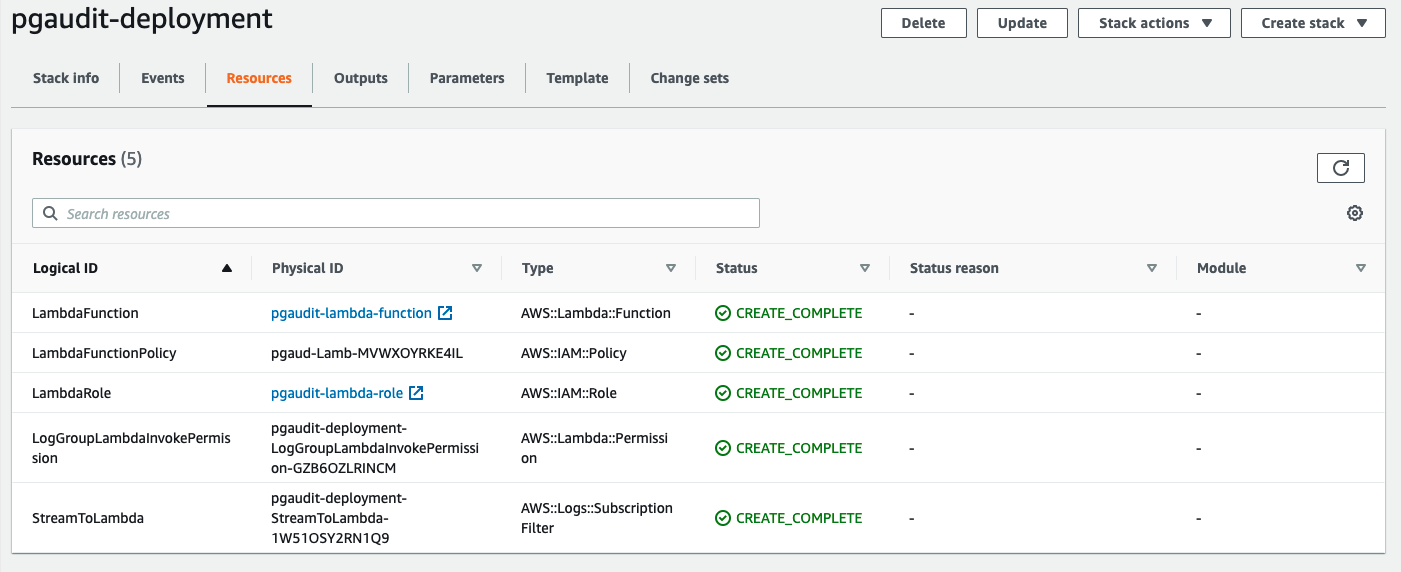Click the refresh resources icon button
This screenshot has height=572, width=1401.
point(1340,168)
